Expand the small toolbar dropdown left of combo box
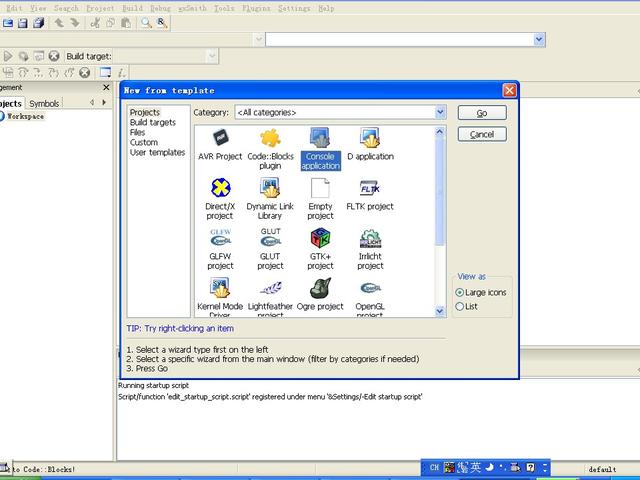 click(258, 40)
